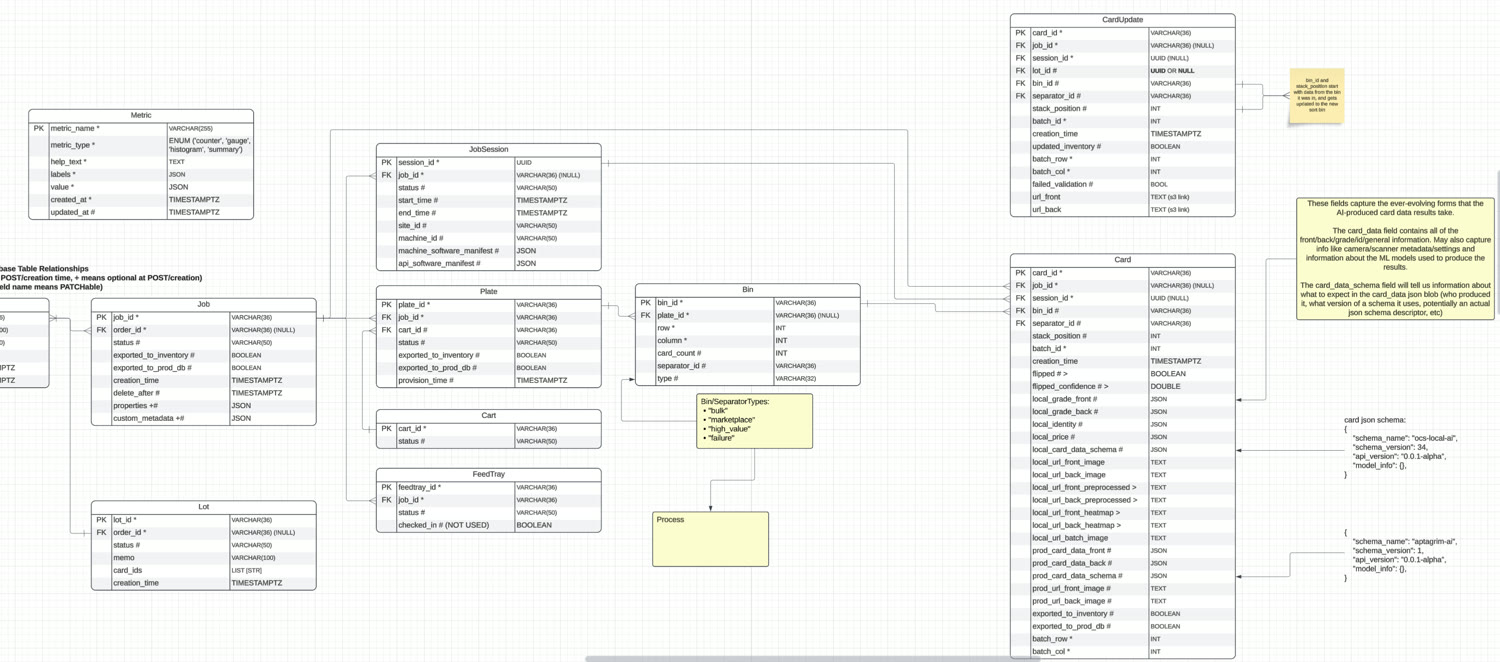Select the Bin table title
Screen dimensions: 1500x662
coord(748,290)
